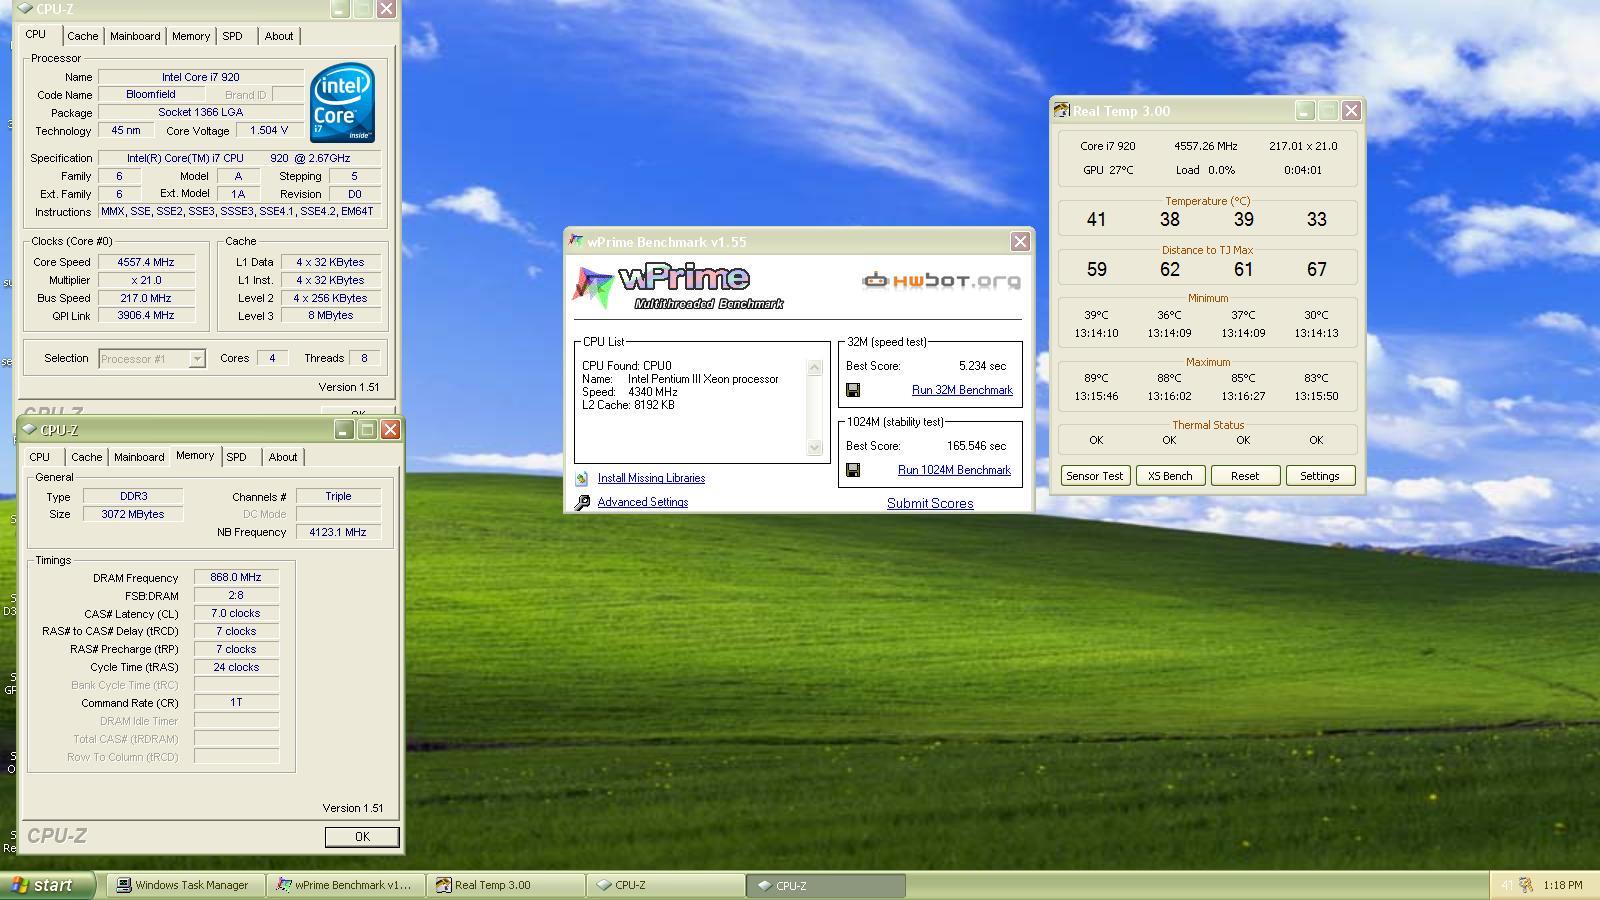Minimize the Real Temp window

click(1305, 111)
